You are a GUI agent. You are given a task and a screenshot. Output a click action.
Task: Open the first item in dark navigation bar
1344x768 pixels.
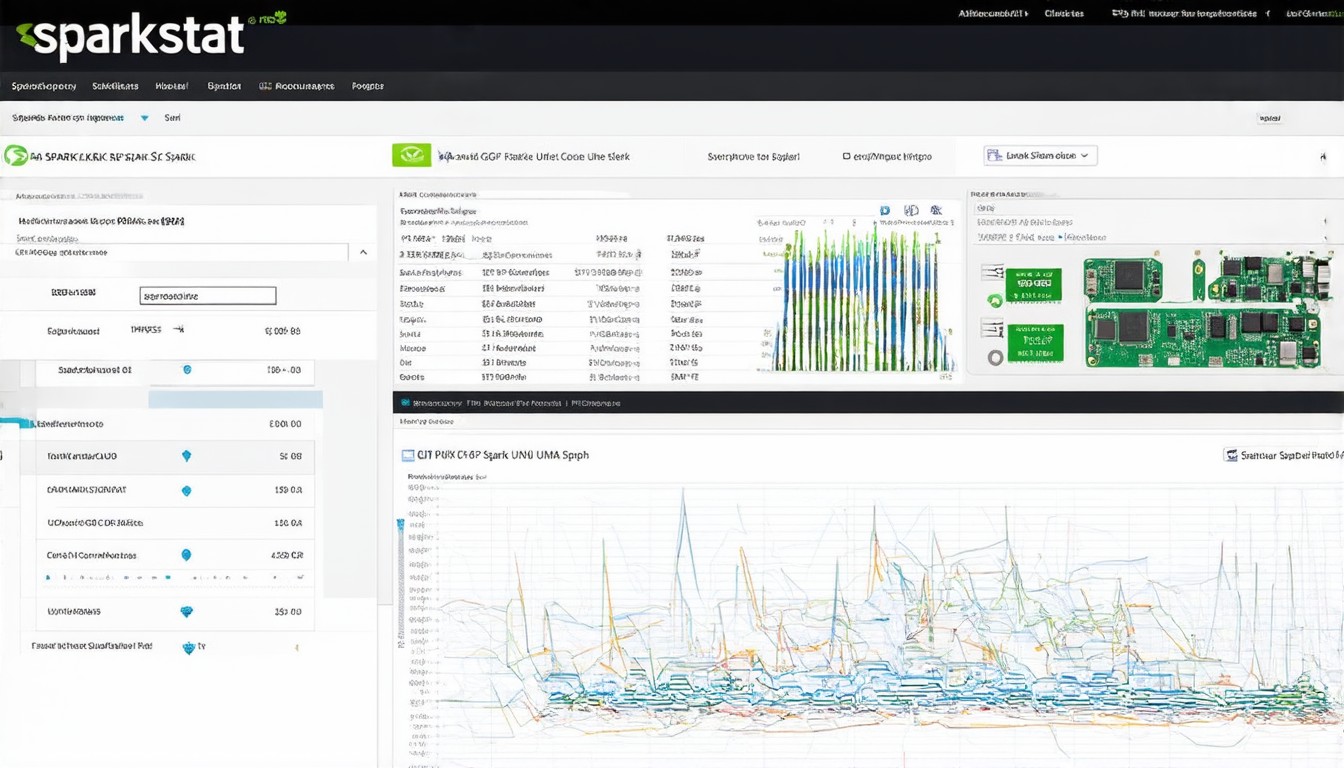(x=43, y=86)
